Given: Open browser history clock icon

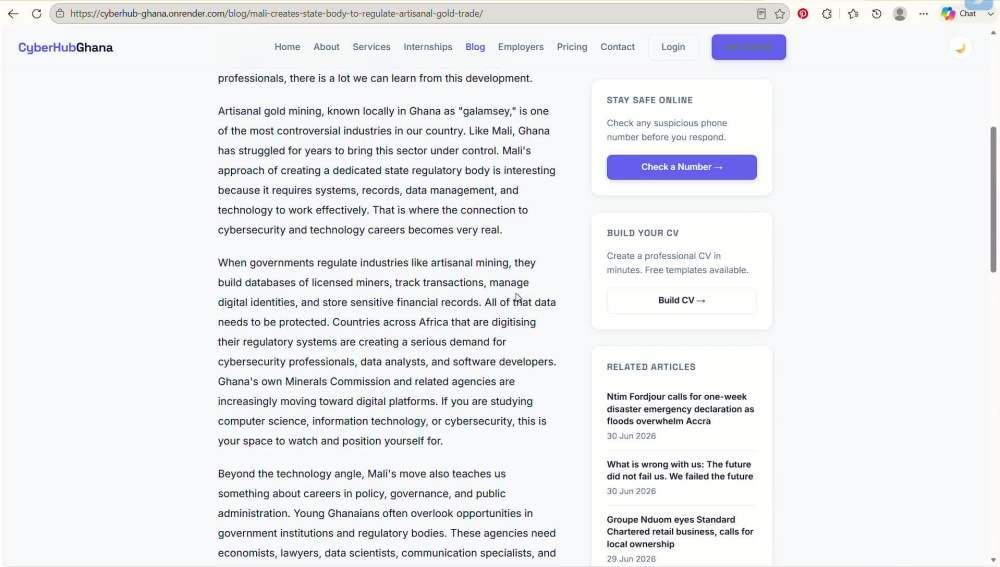Looking at the screenshot, I should 876,13.
